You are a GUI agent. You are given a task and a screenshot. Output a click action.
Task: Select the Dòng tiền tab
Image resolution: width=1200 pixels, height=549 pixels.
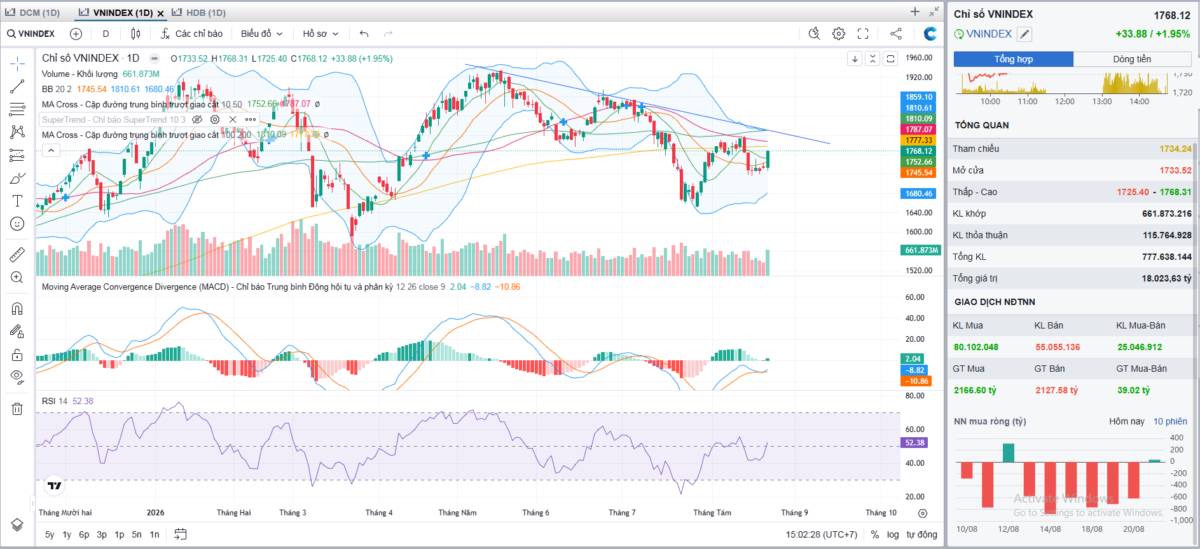click(x=1132, y=59)
